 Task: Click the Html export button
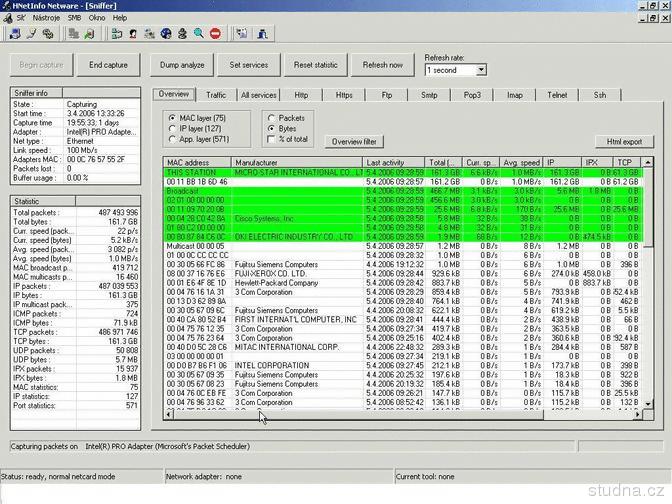[x=623, y=142]
